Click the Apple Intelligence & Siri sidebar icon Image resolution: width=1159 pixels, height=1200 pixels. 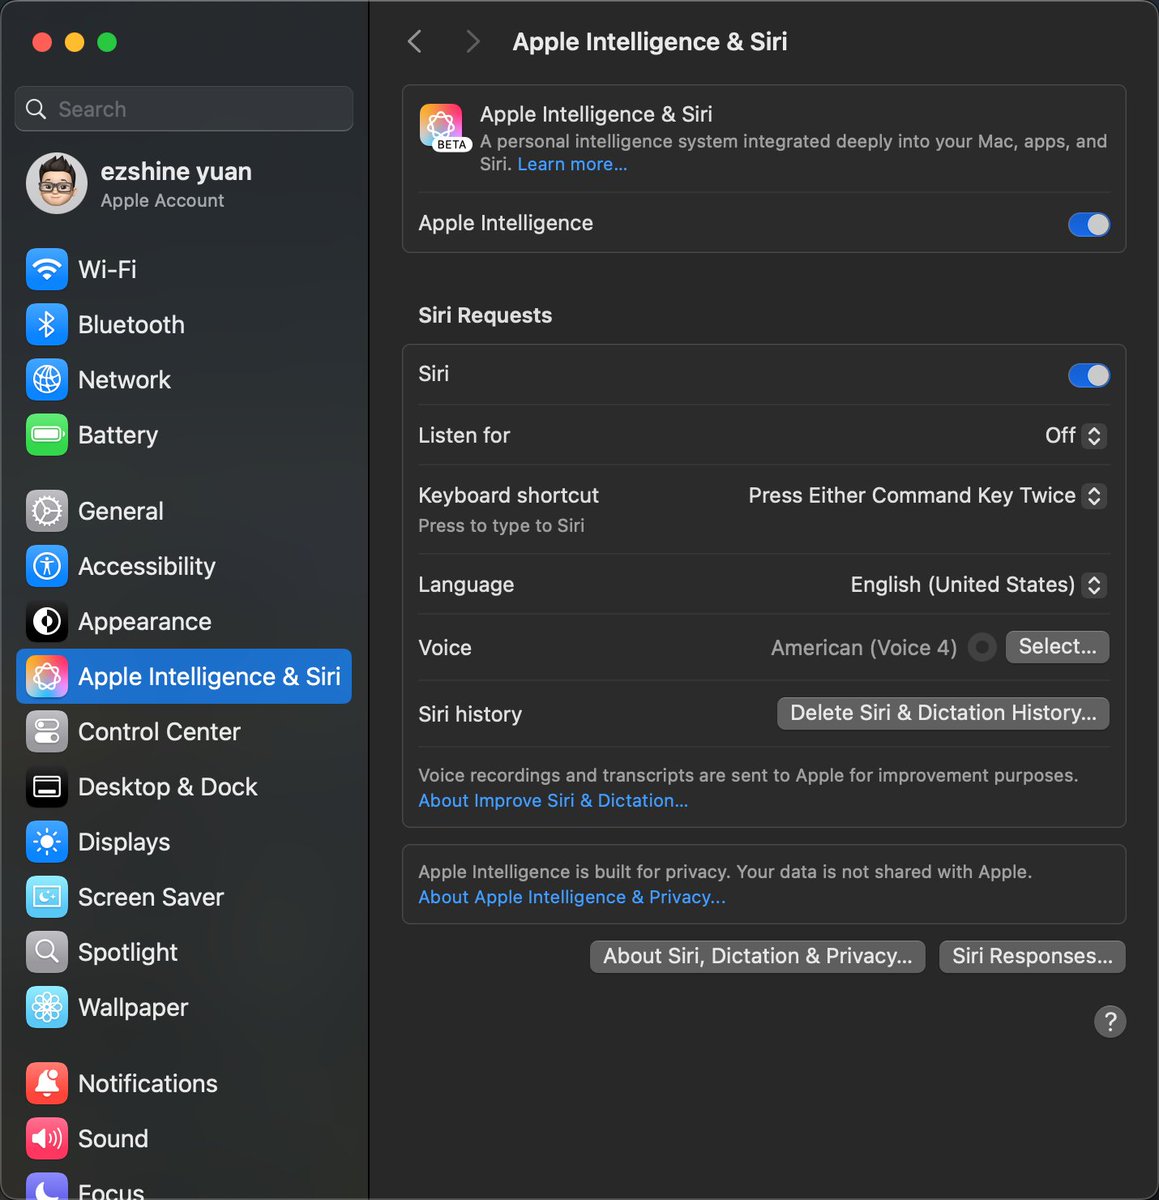(x=47, y=676)
